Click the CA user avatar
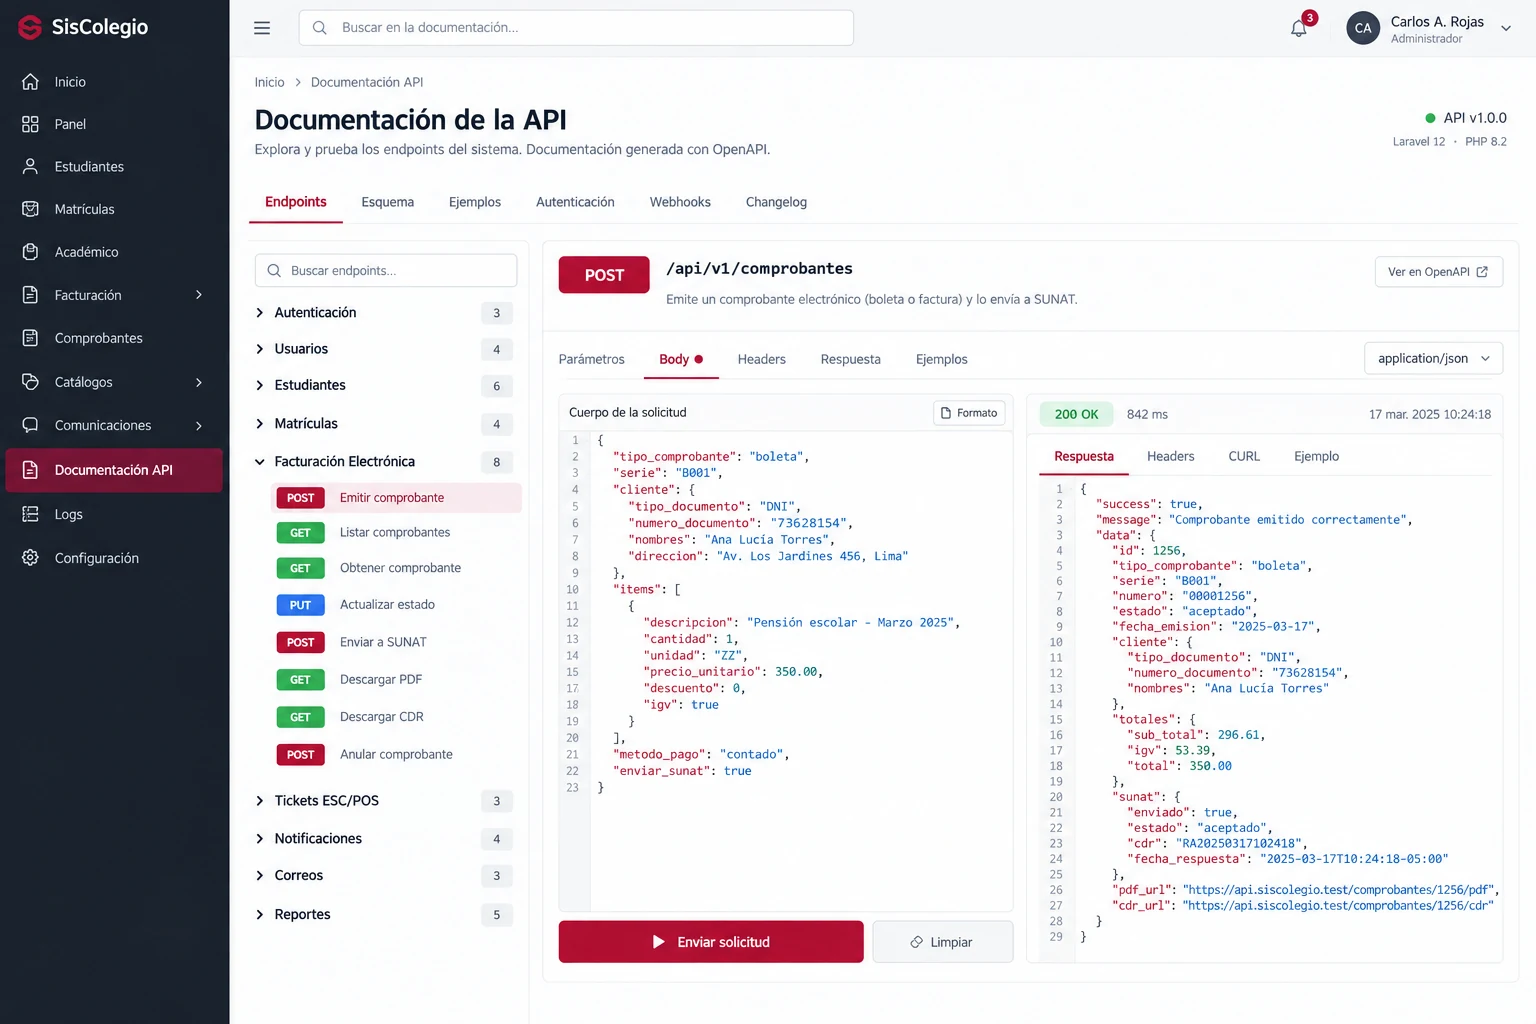The image size is (1536, 1024). point(1363,28)
